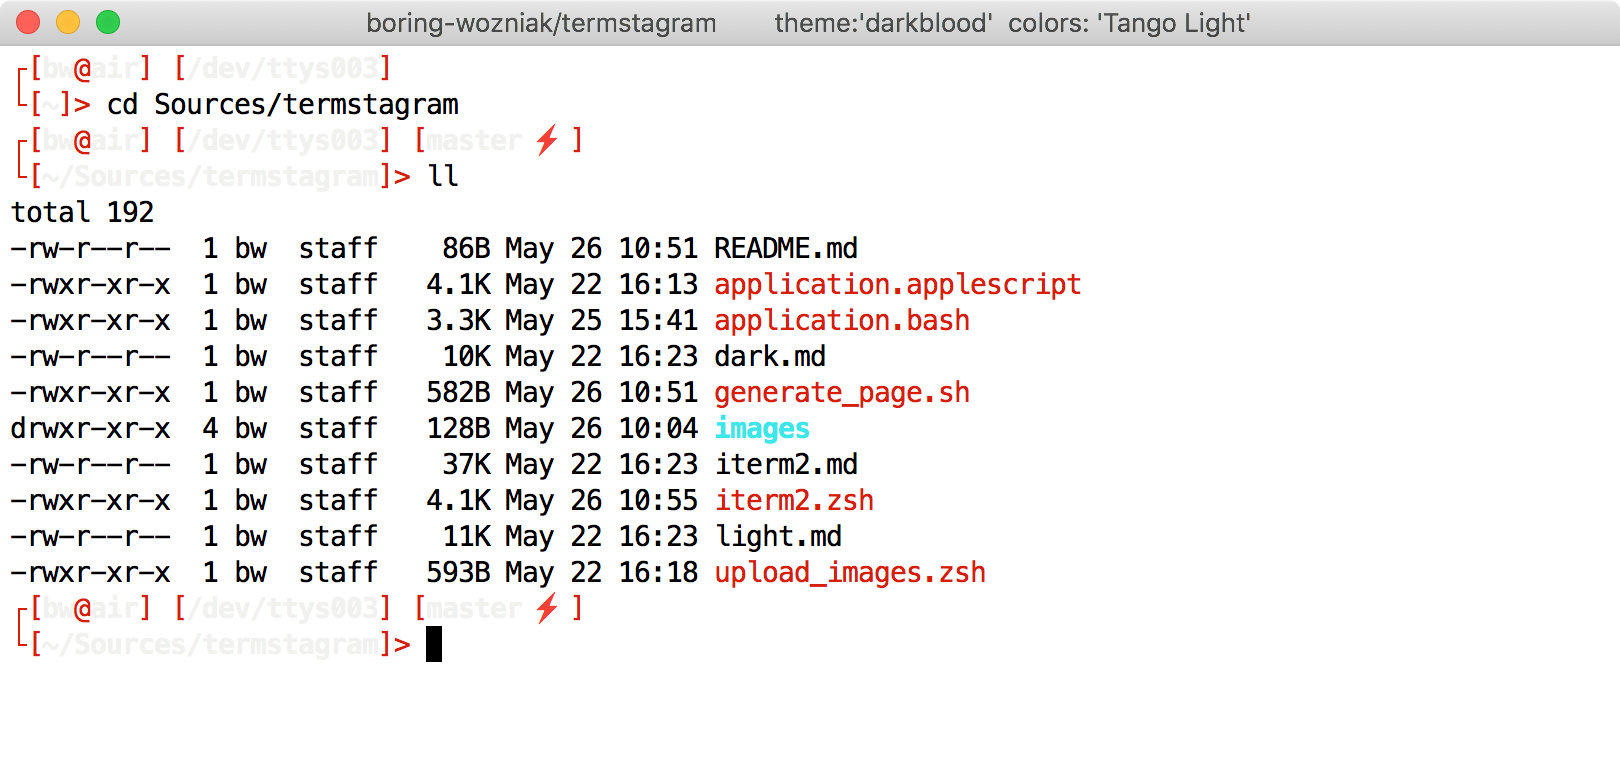Select the dark.md filename
Viewport: 1620px width, 774px height.
769,356
